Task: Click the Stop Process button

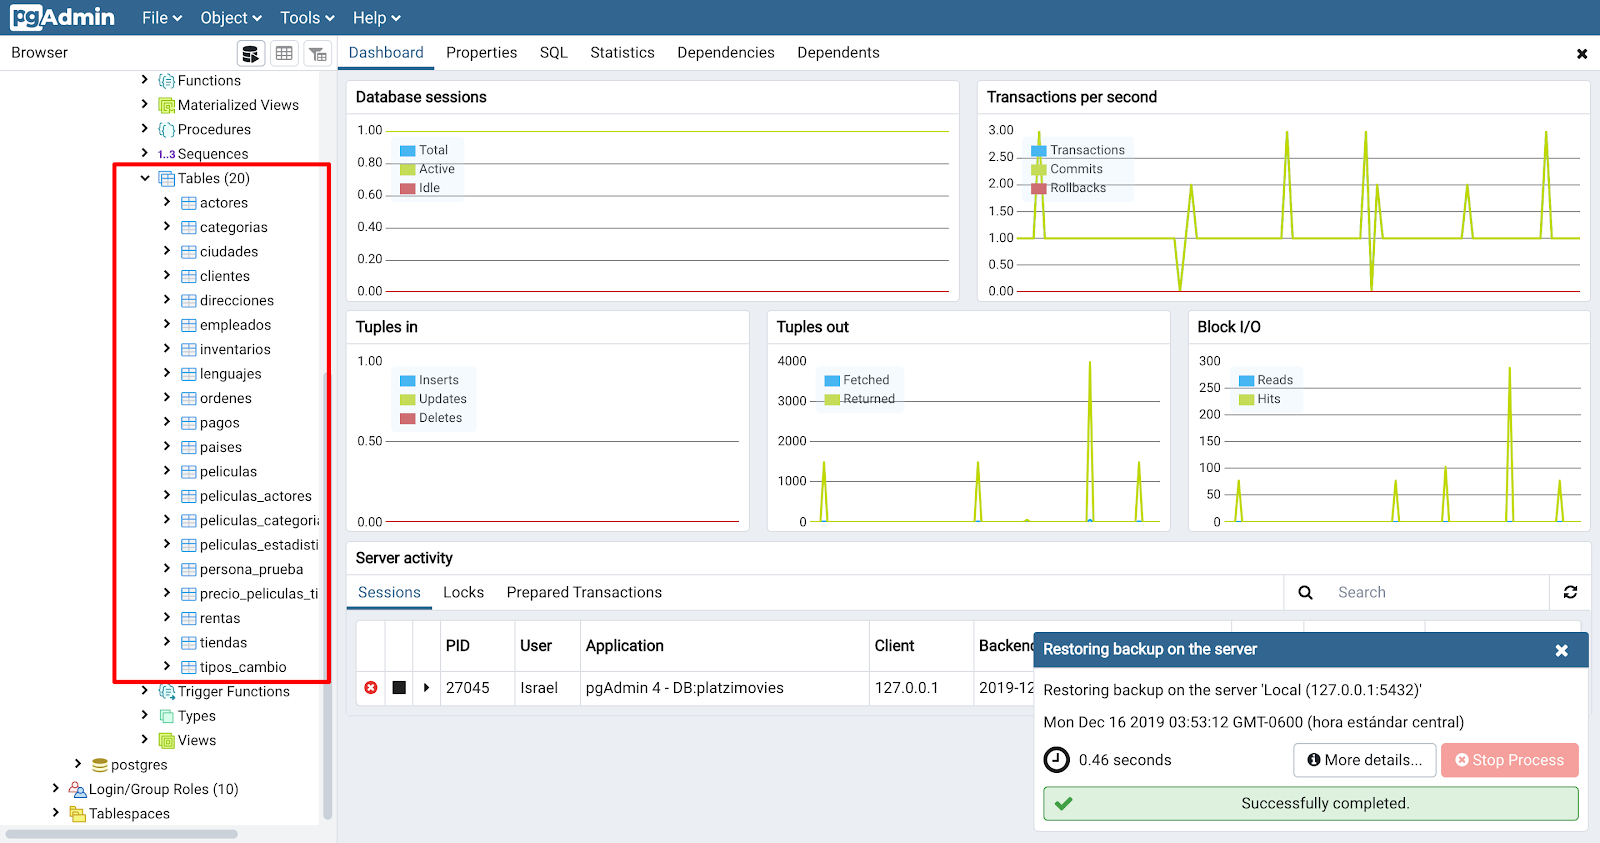Action: (x=1509, y=760)
